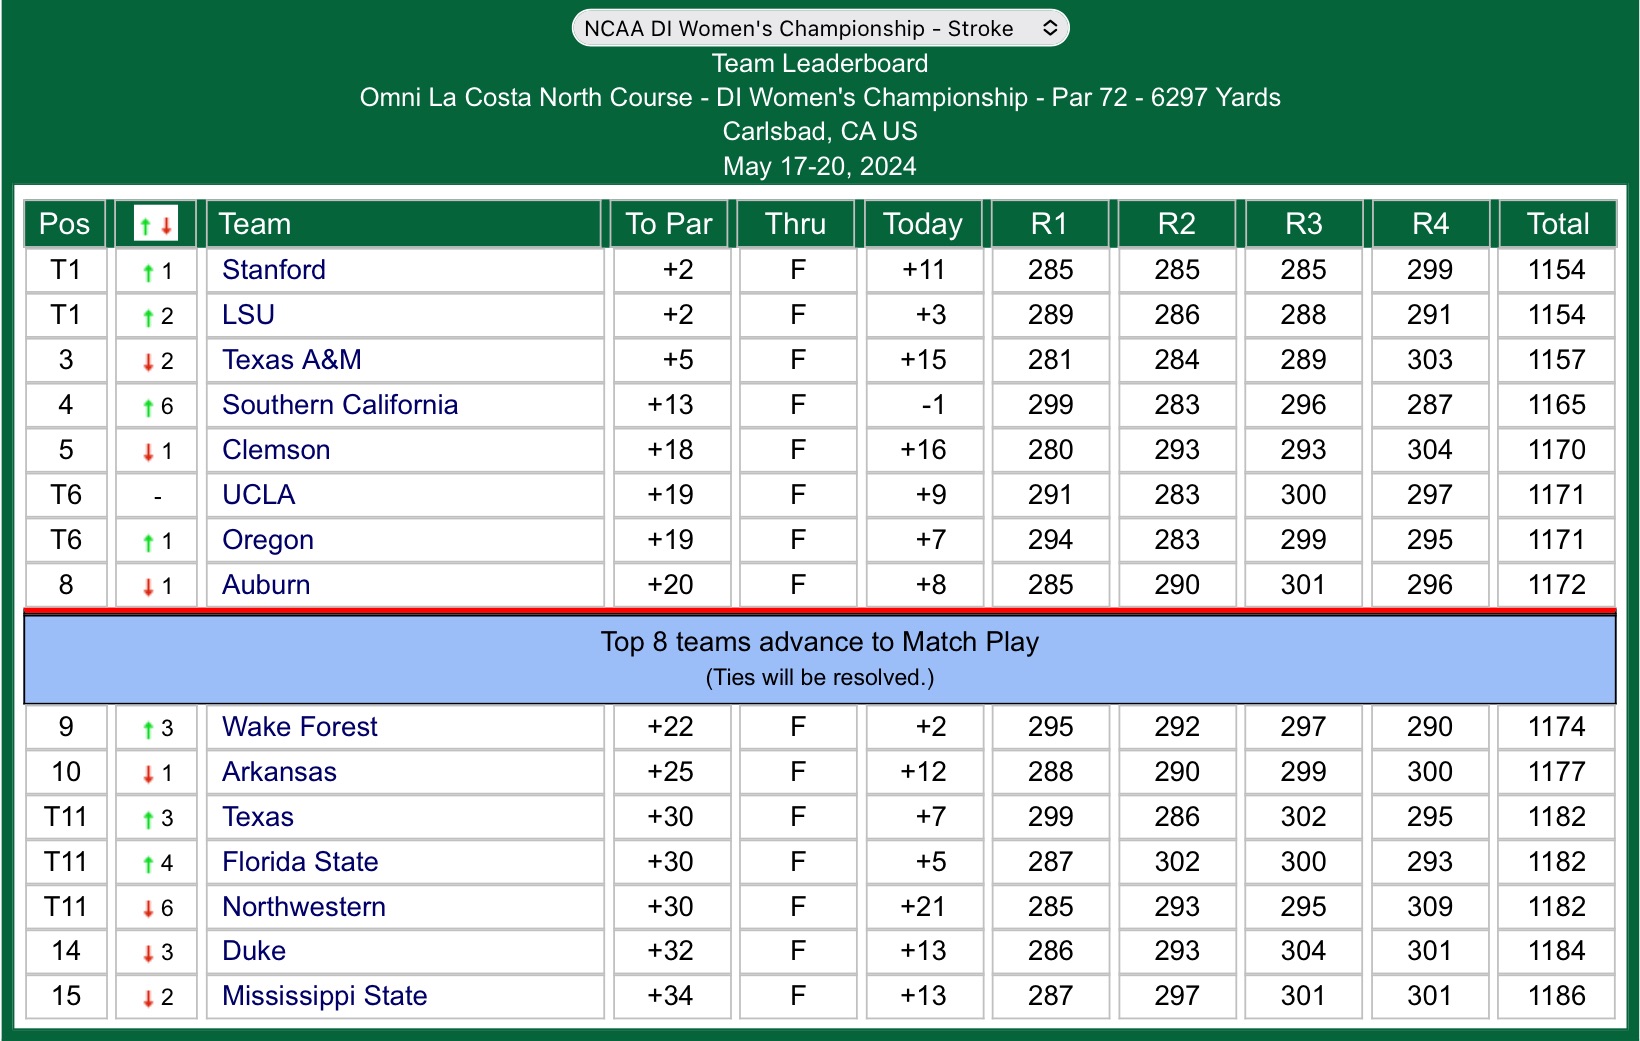Click Northwestern's red down arrow indicator

(148, 908)
